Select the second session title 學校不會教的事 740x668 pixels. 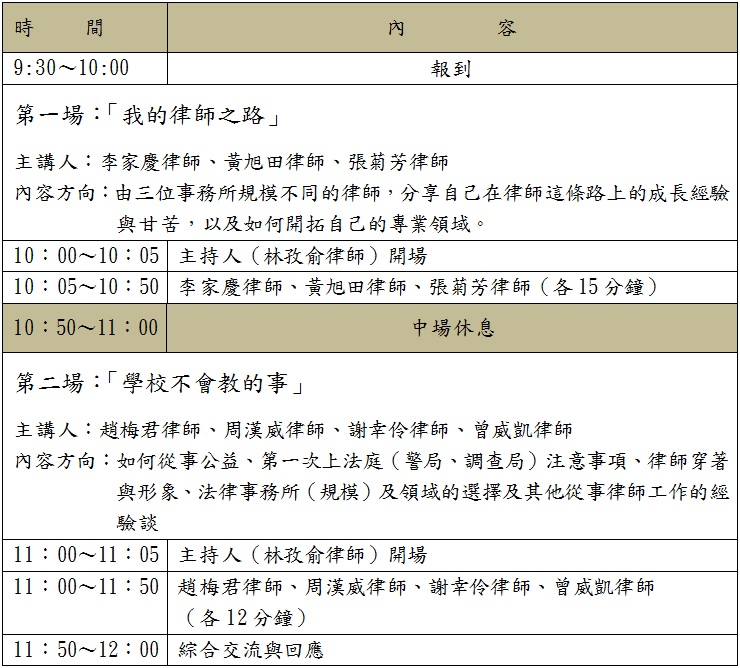point(160,383)
